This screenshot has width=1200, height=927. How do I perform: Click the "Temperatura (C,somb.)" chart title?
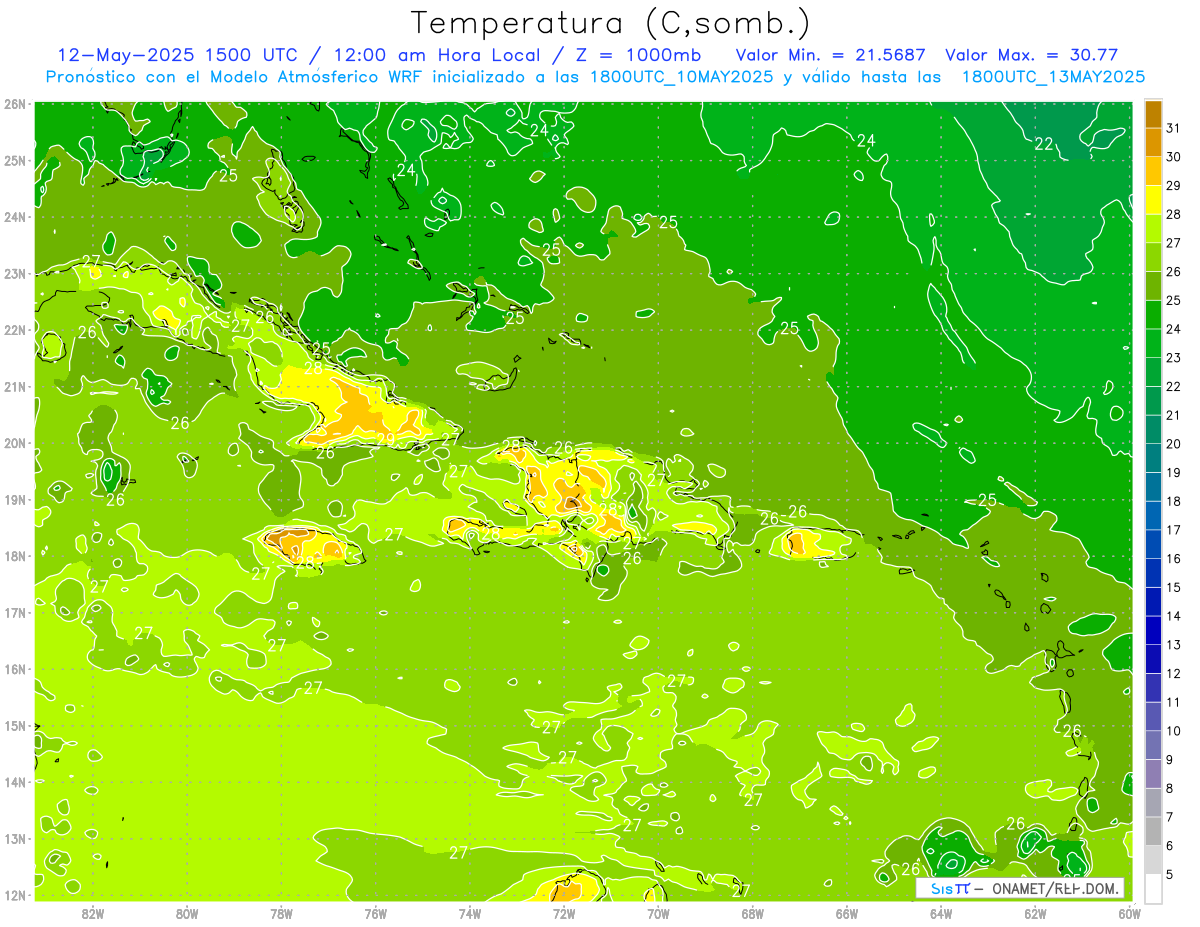click(x=611, y=23)
